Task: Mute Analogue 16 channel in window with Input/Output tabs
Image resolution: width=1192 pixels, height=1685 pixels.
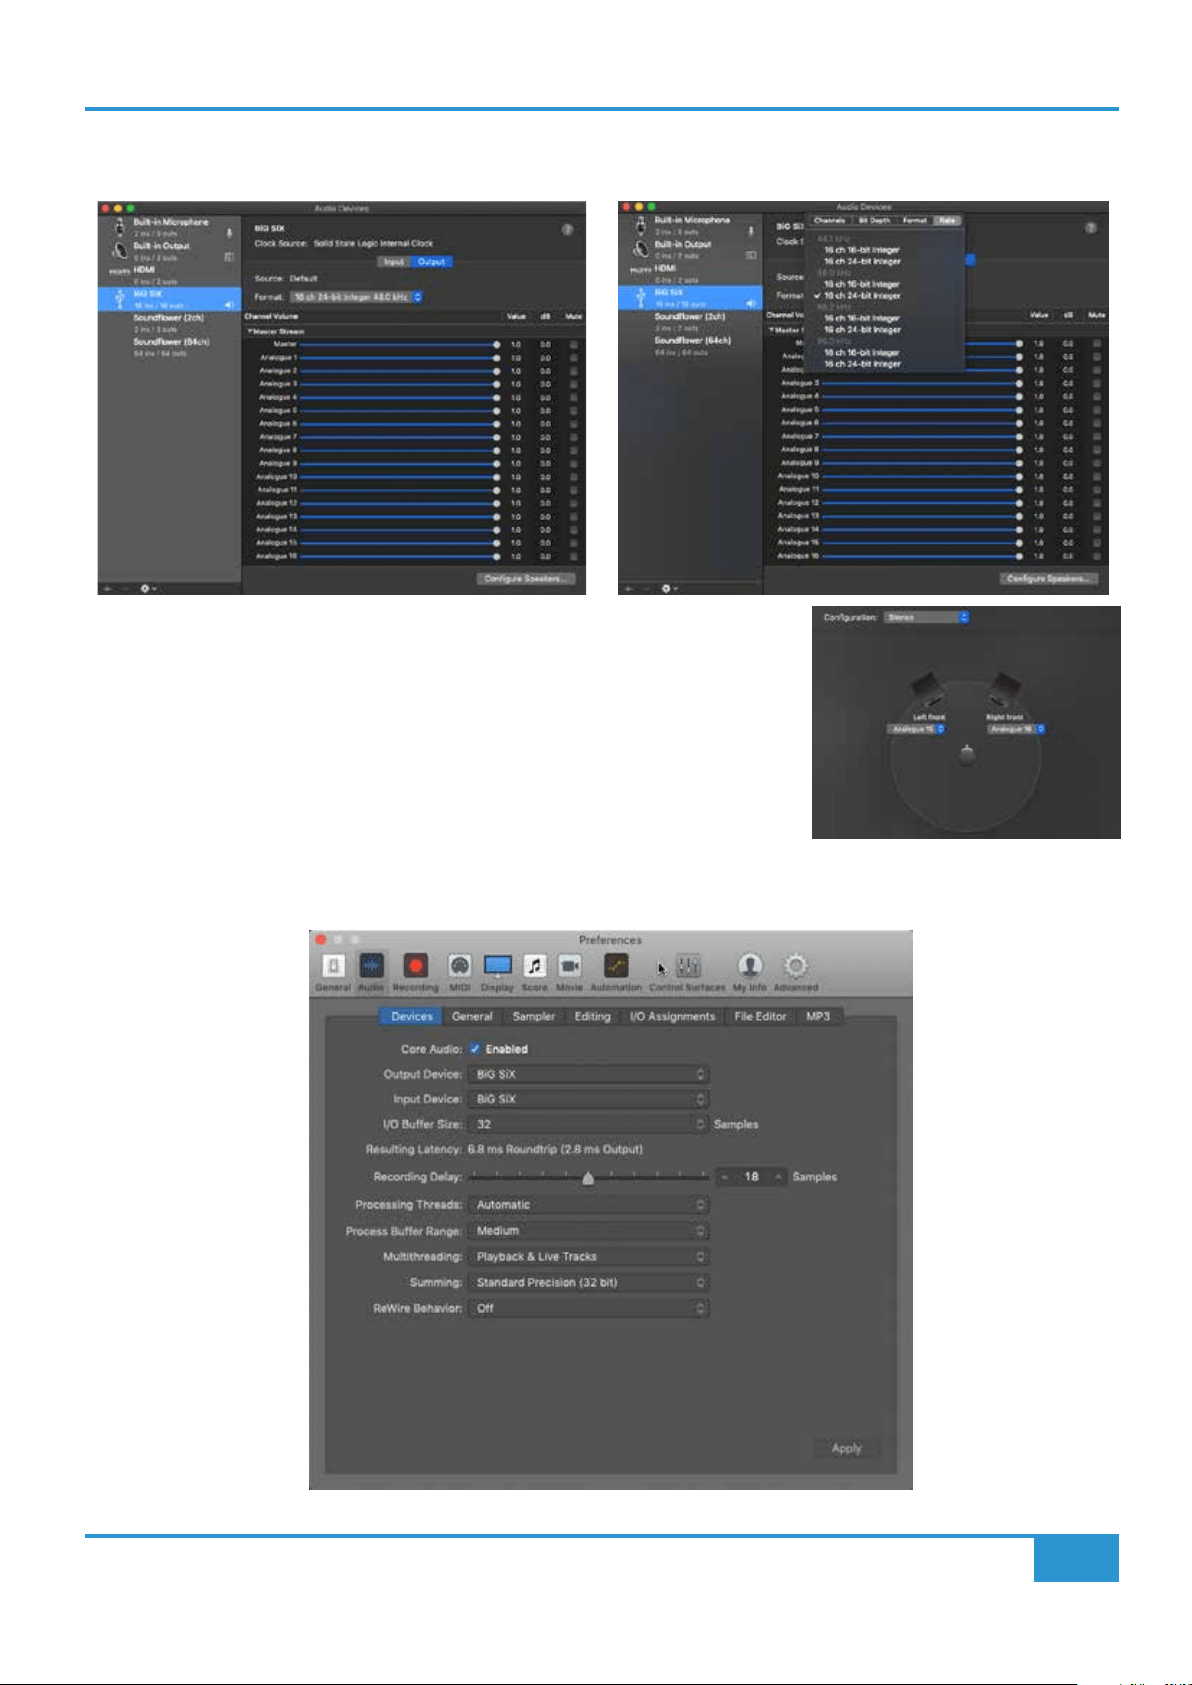Action: [x=573, y=556]
